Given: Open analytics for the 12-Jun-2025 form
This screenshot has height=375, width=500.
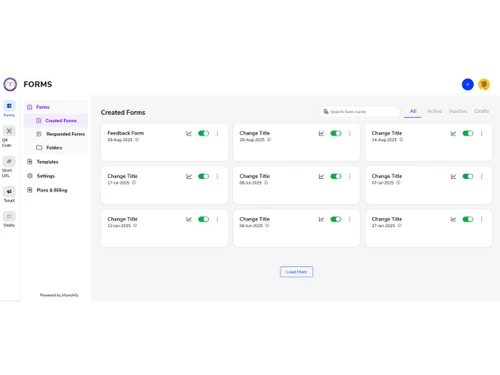Looking at the screenshot, I should pyautogui.click(x=189, y=219).
